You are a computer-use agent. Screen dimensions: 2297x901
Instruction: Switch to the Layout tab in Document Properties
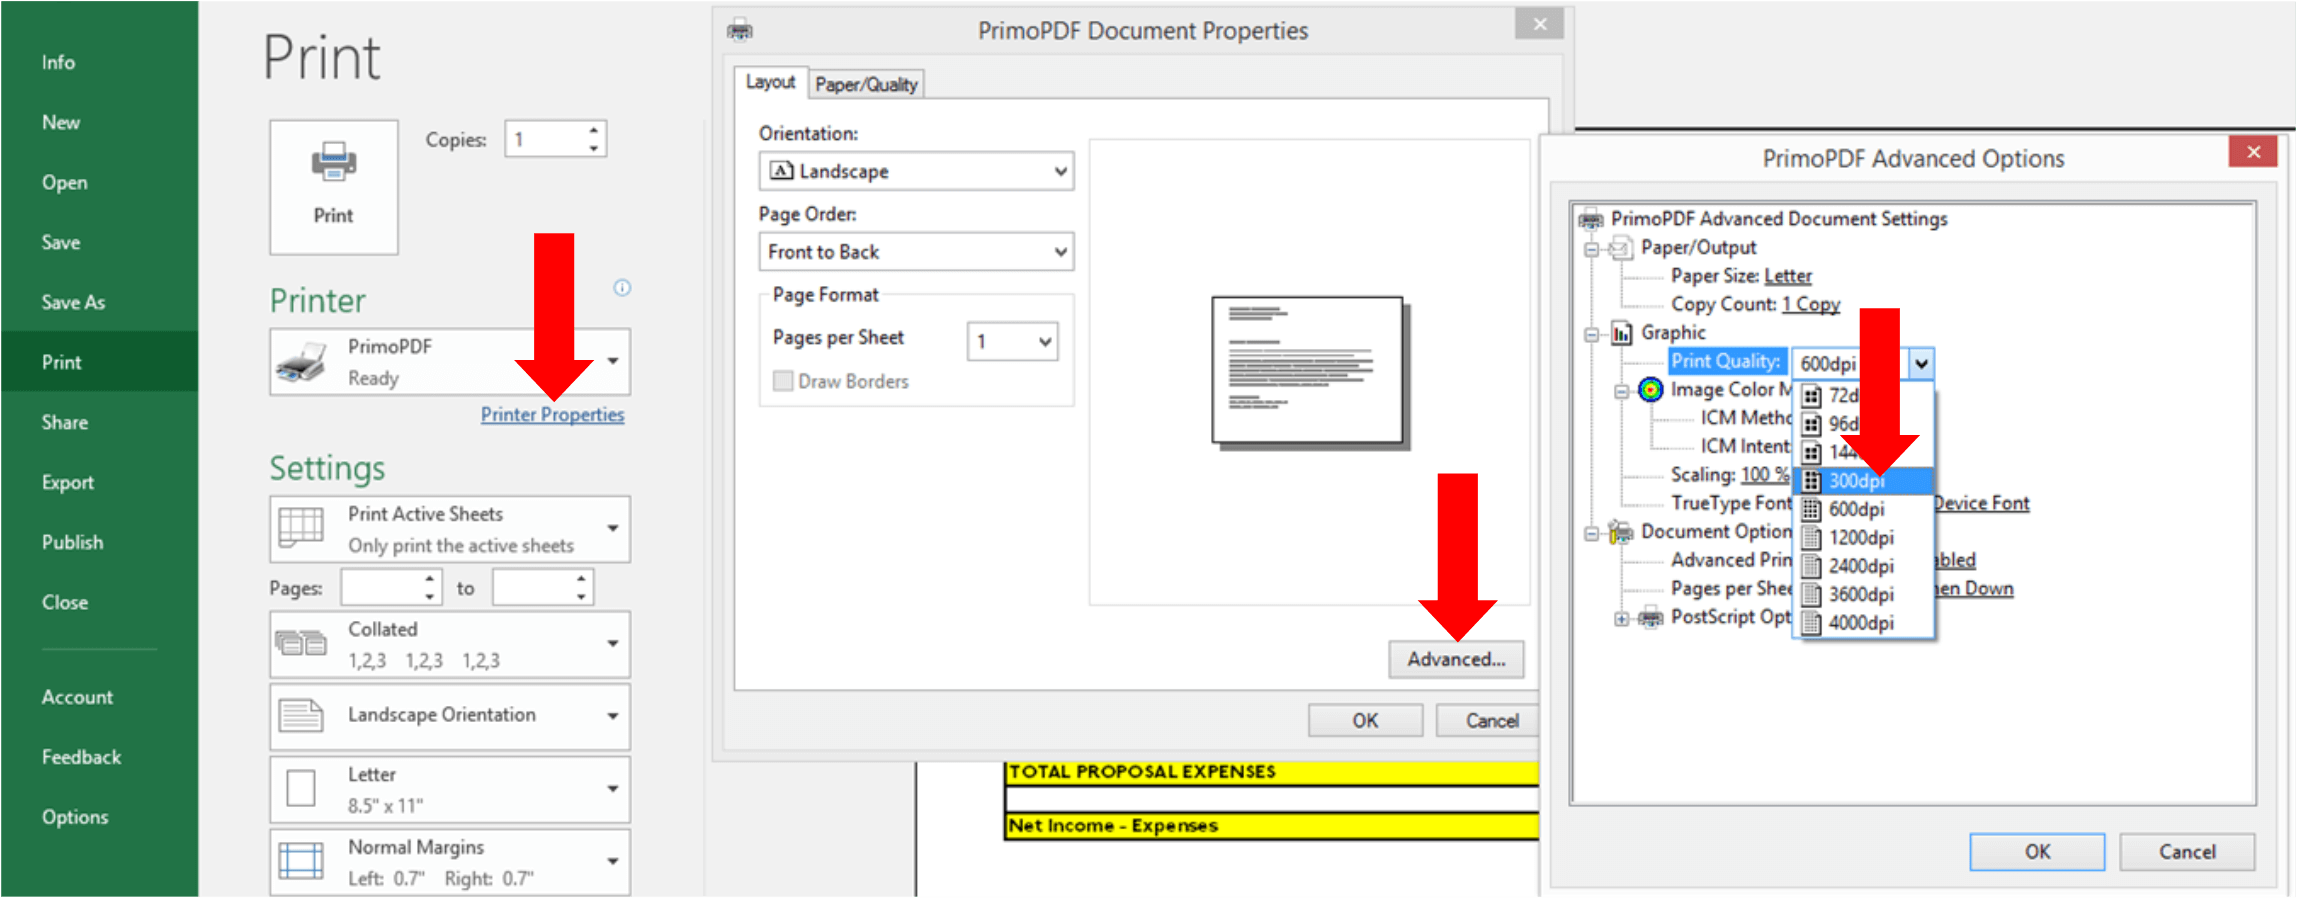click(770, 82)
